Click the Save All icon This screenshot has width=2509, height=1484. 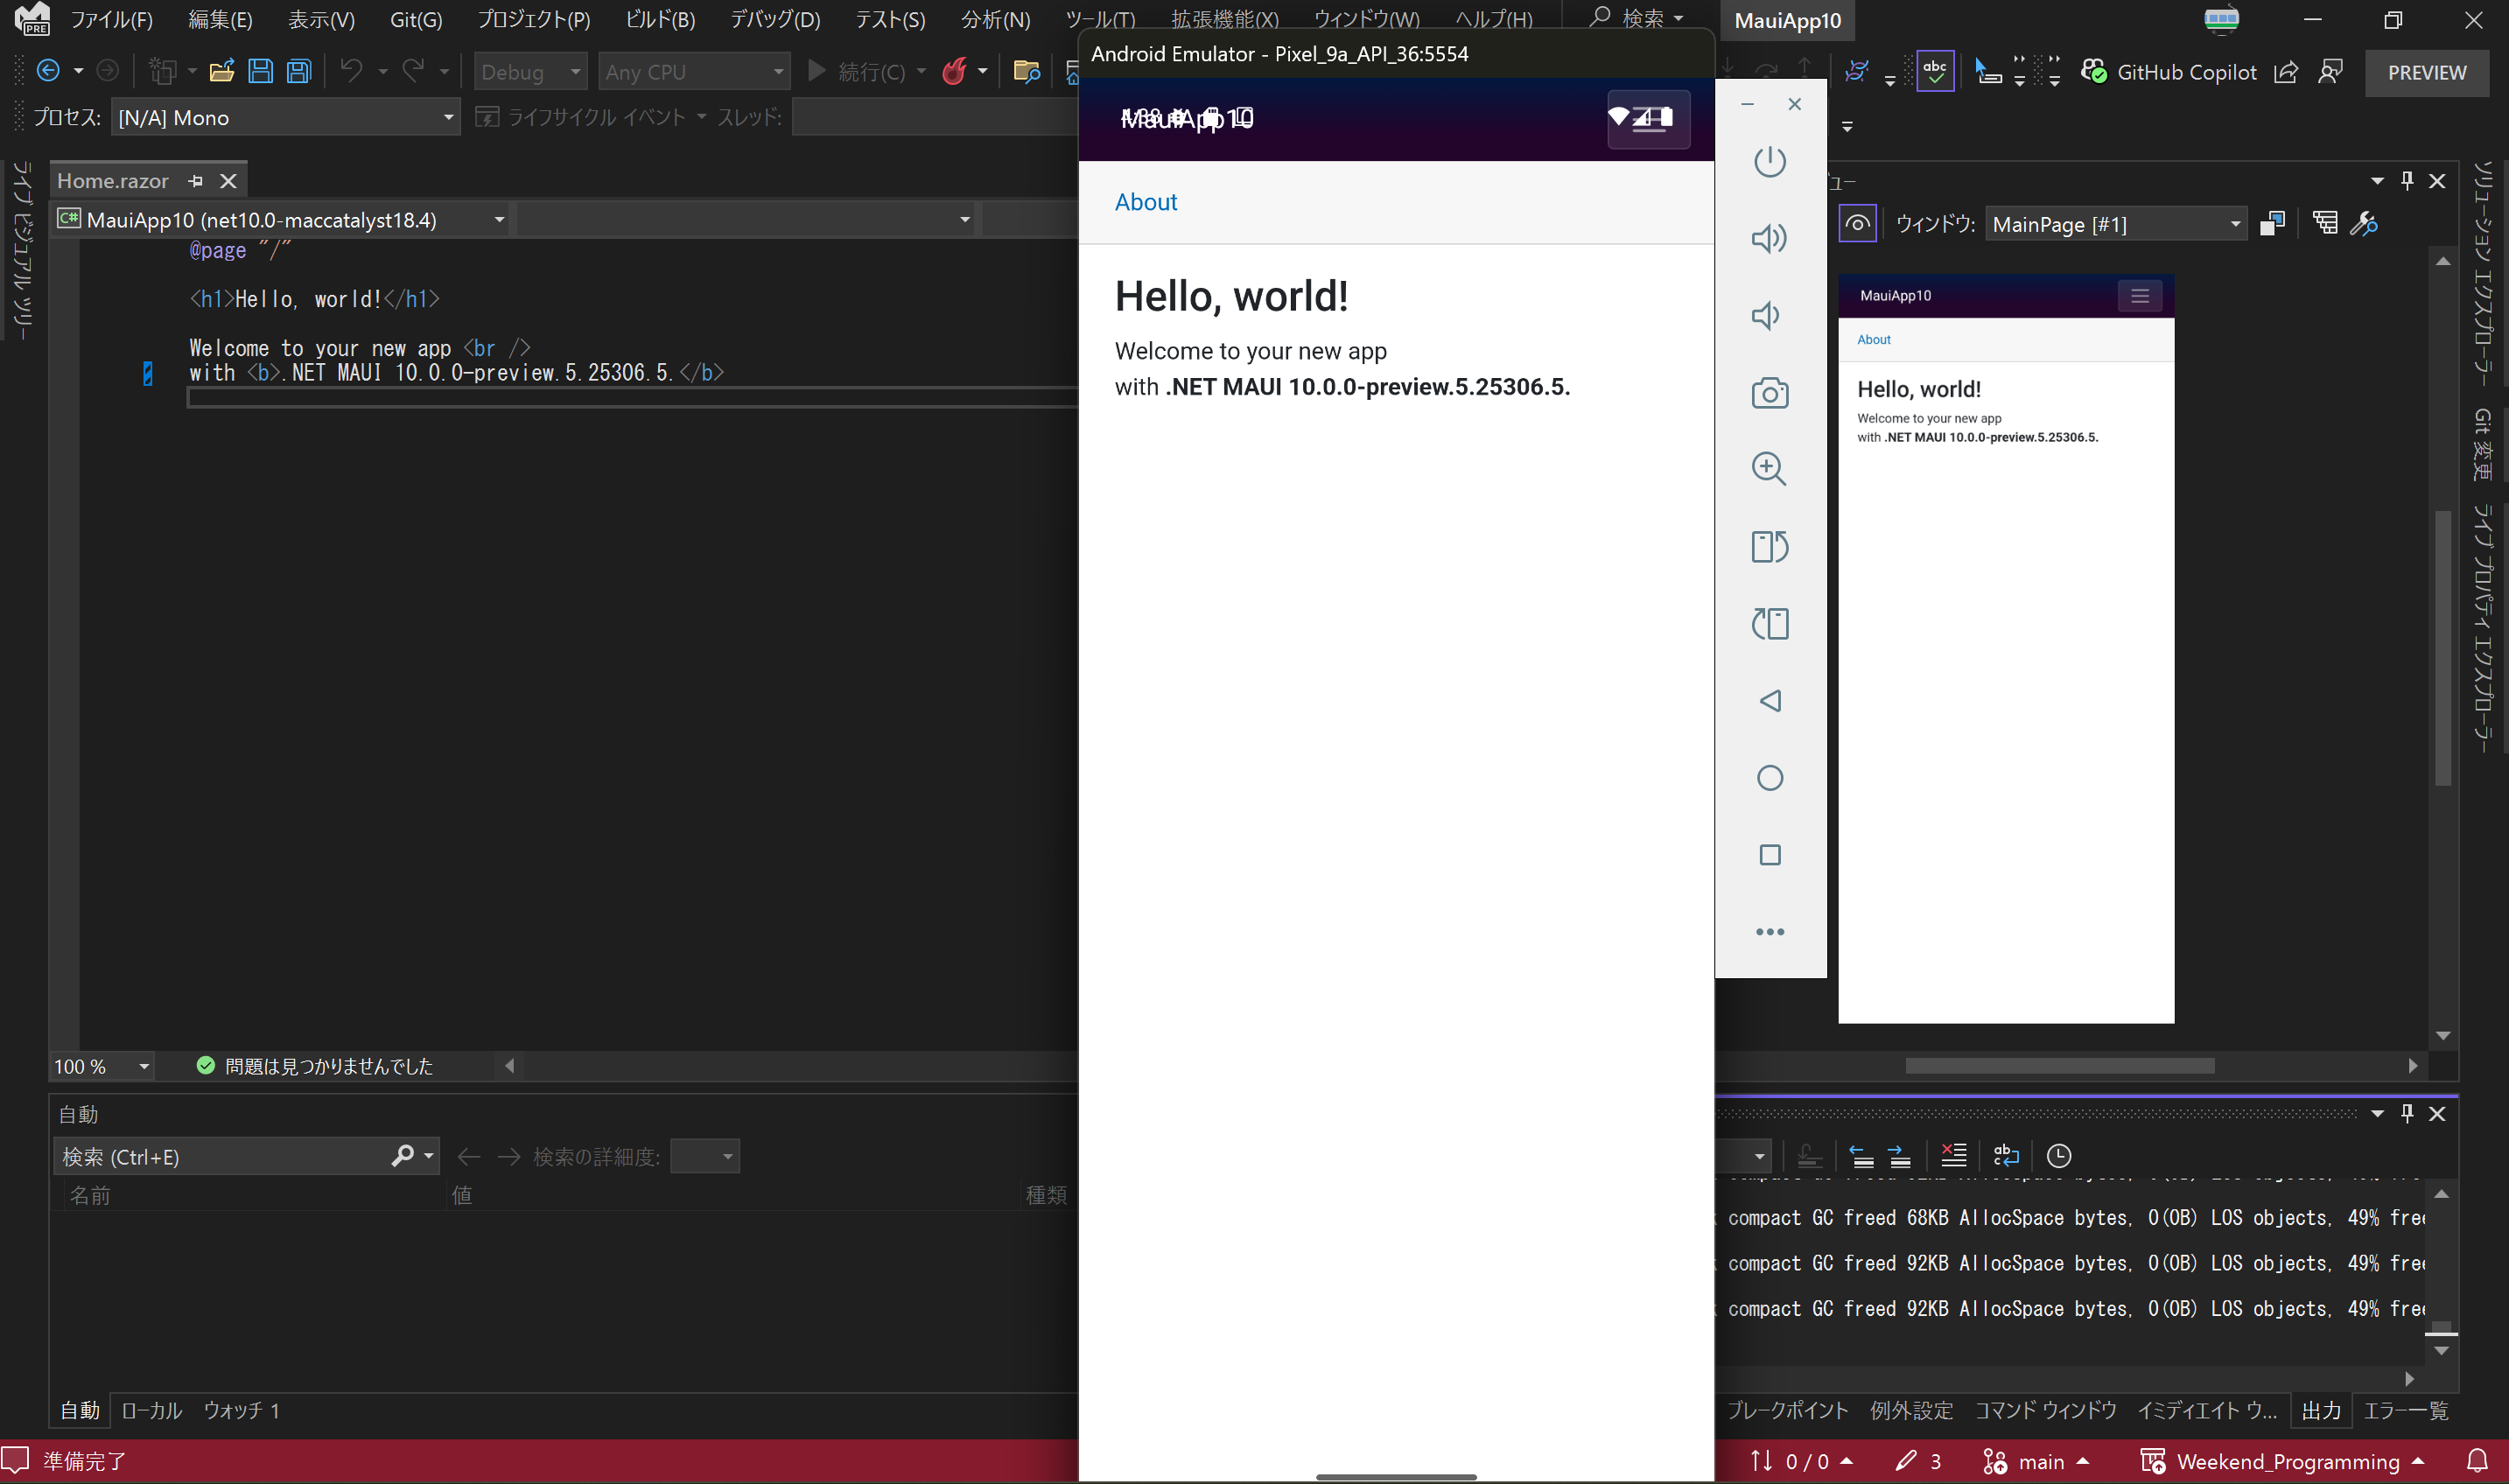pyautogui.click(x=299, y=71)
